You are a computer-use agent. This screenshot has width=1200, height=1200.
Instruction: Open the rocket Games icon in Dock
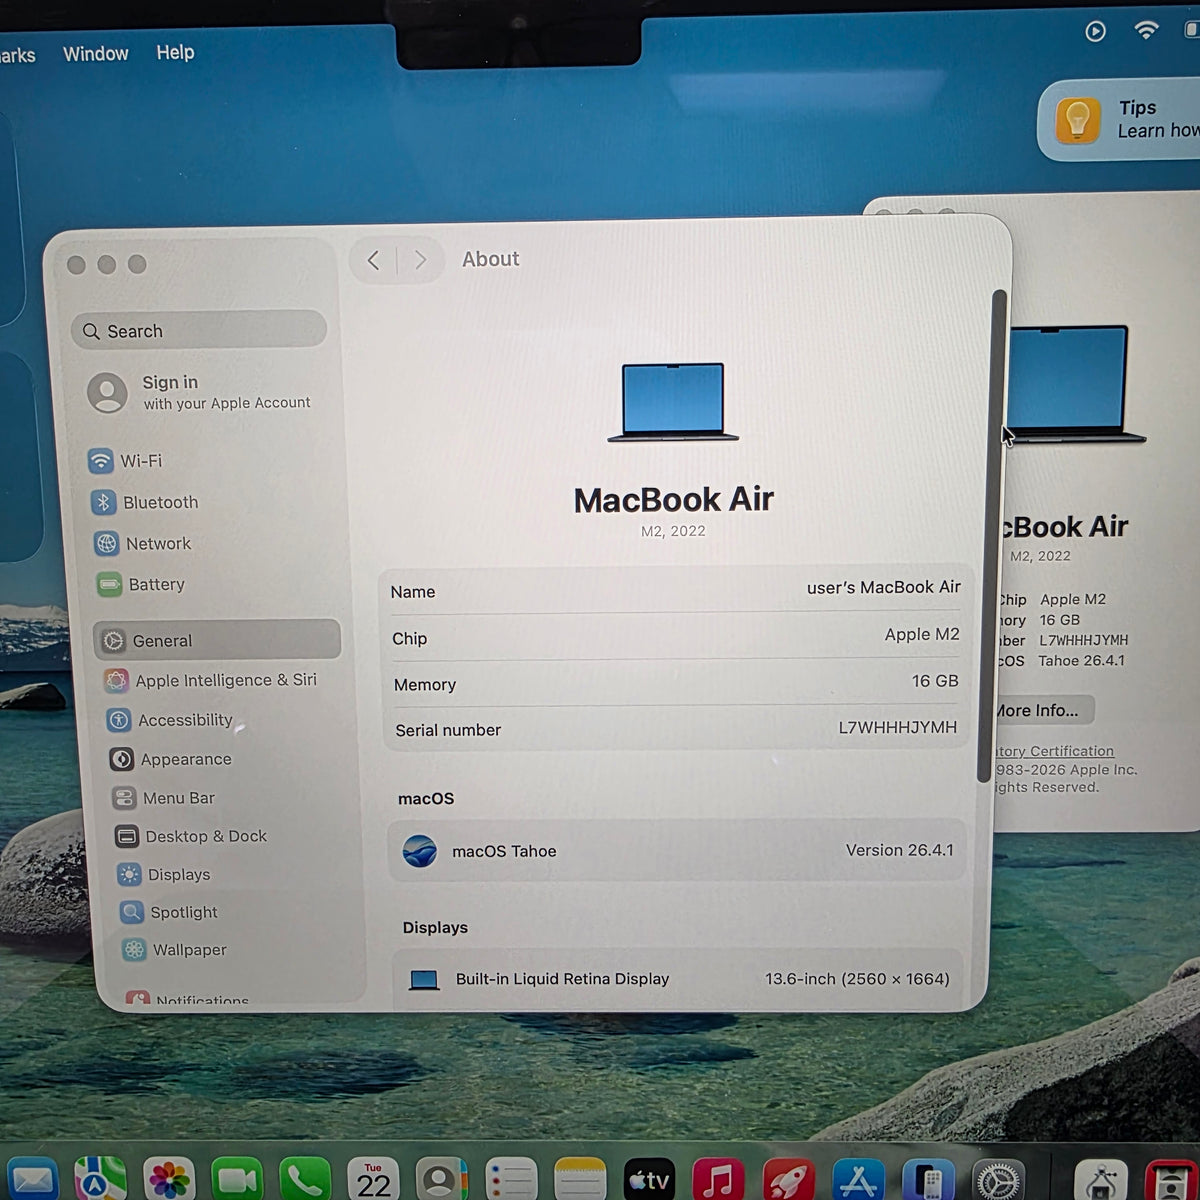point(788,1181)
